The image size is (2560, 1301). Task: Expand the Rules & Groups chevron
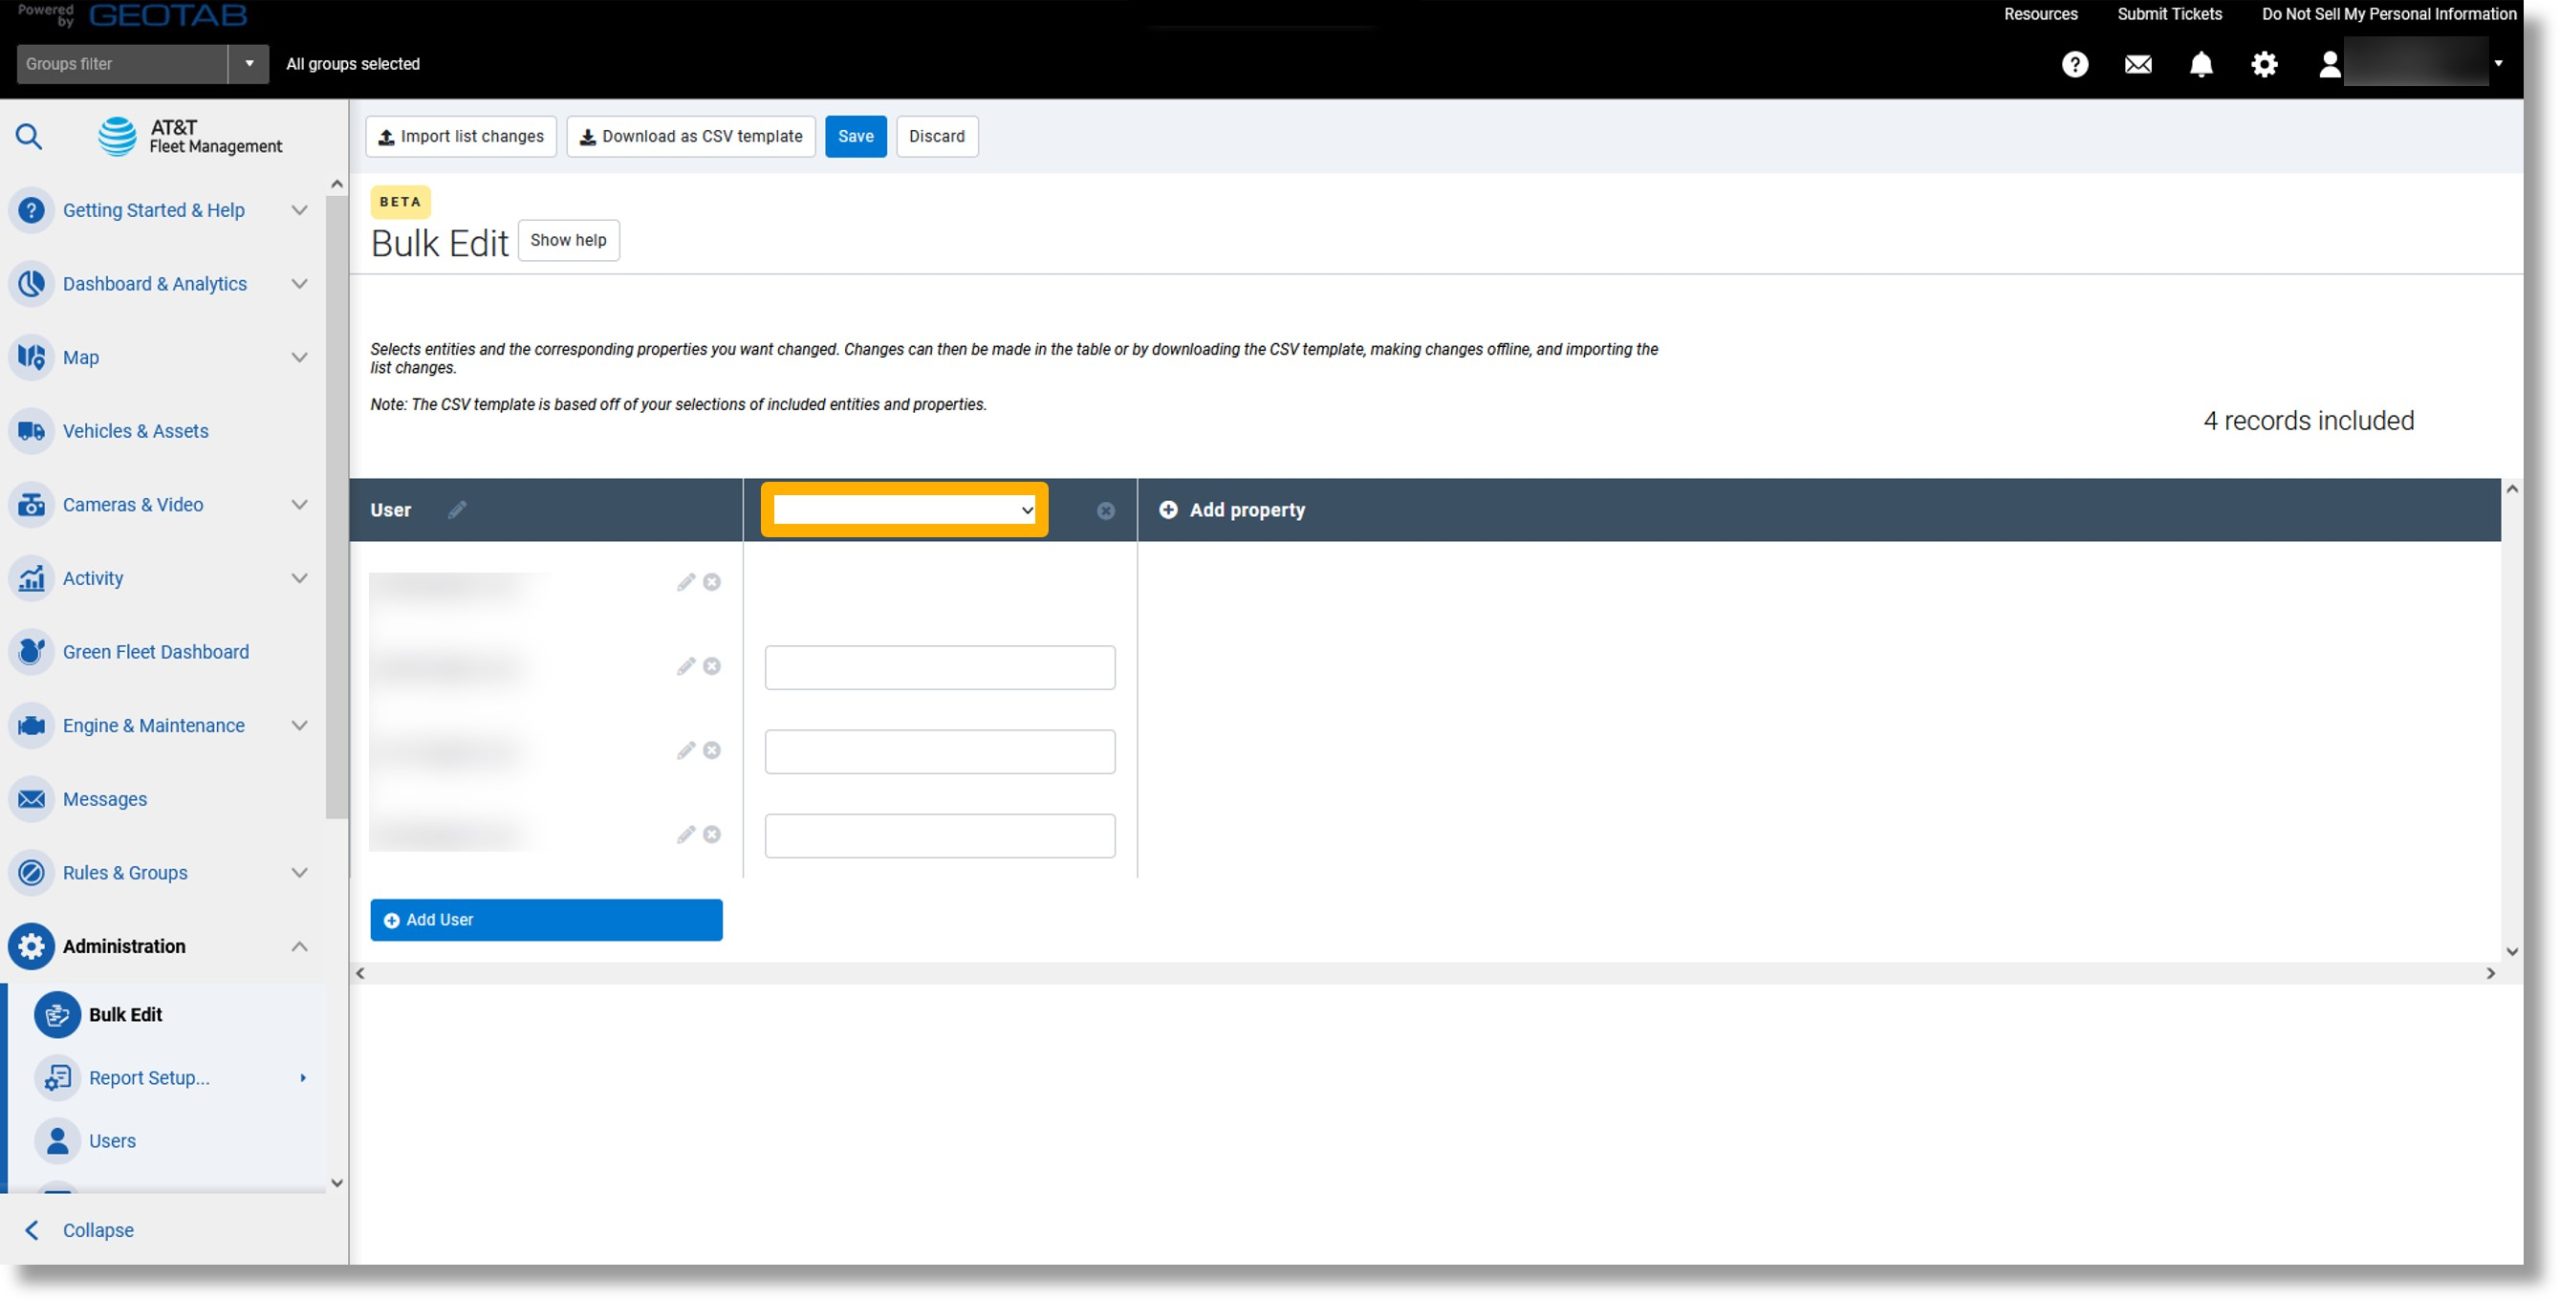[x=299, y=873]
